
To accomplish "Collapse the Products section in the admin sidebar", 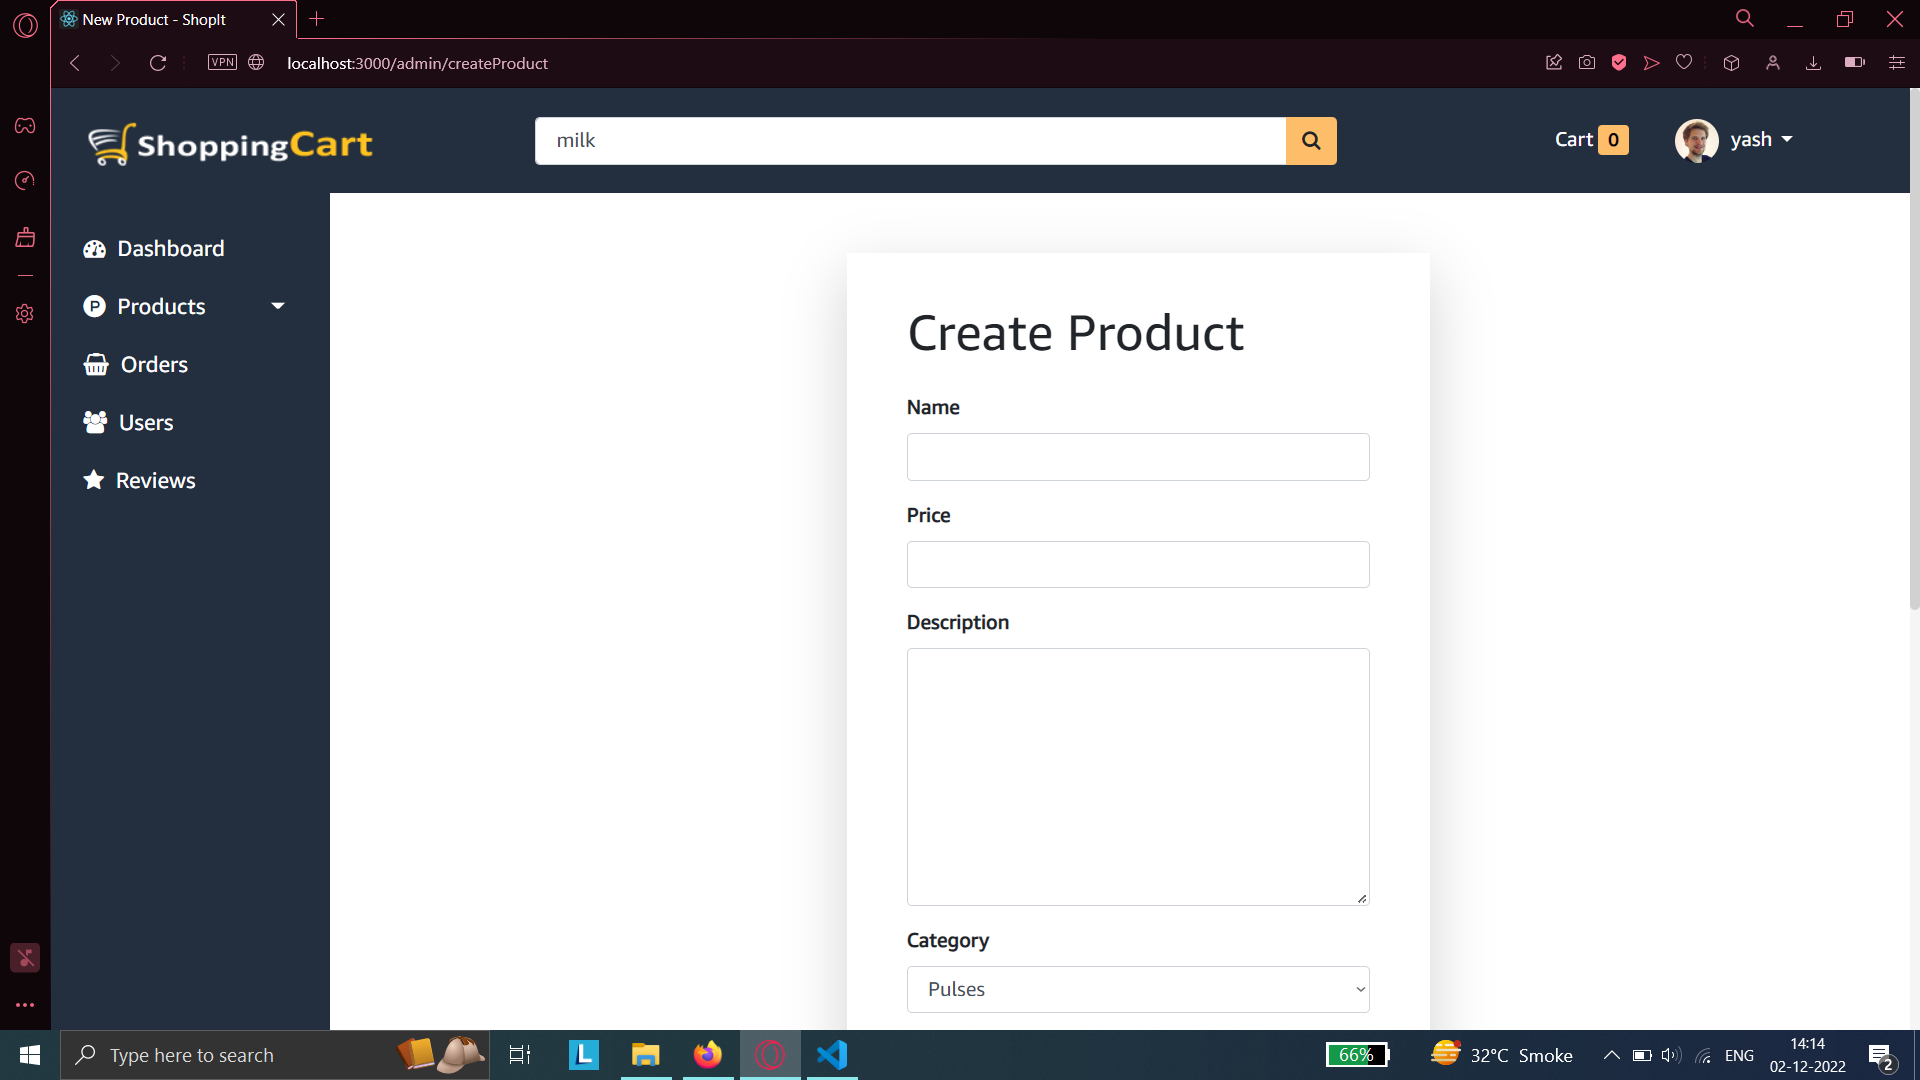I will pos(277,306).
